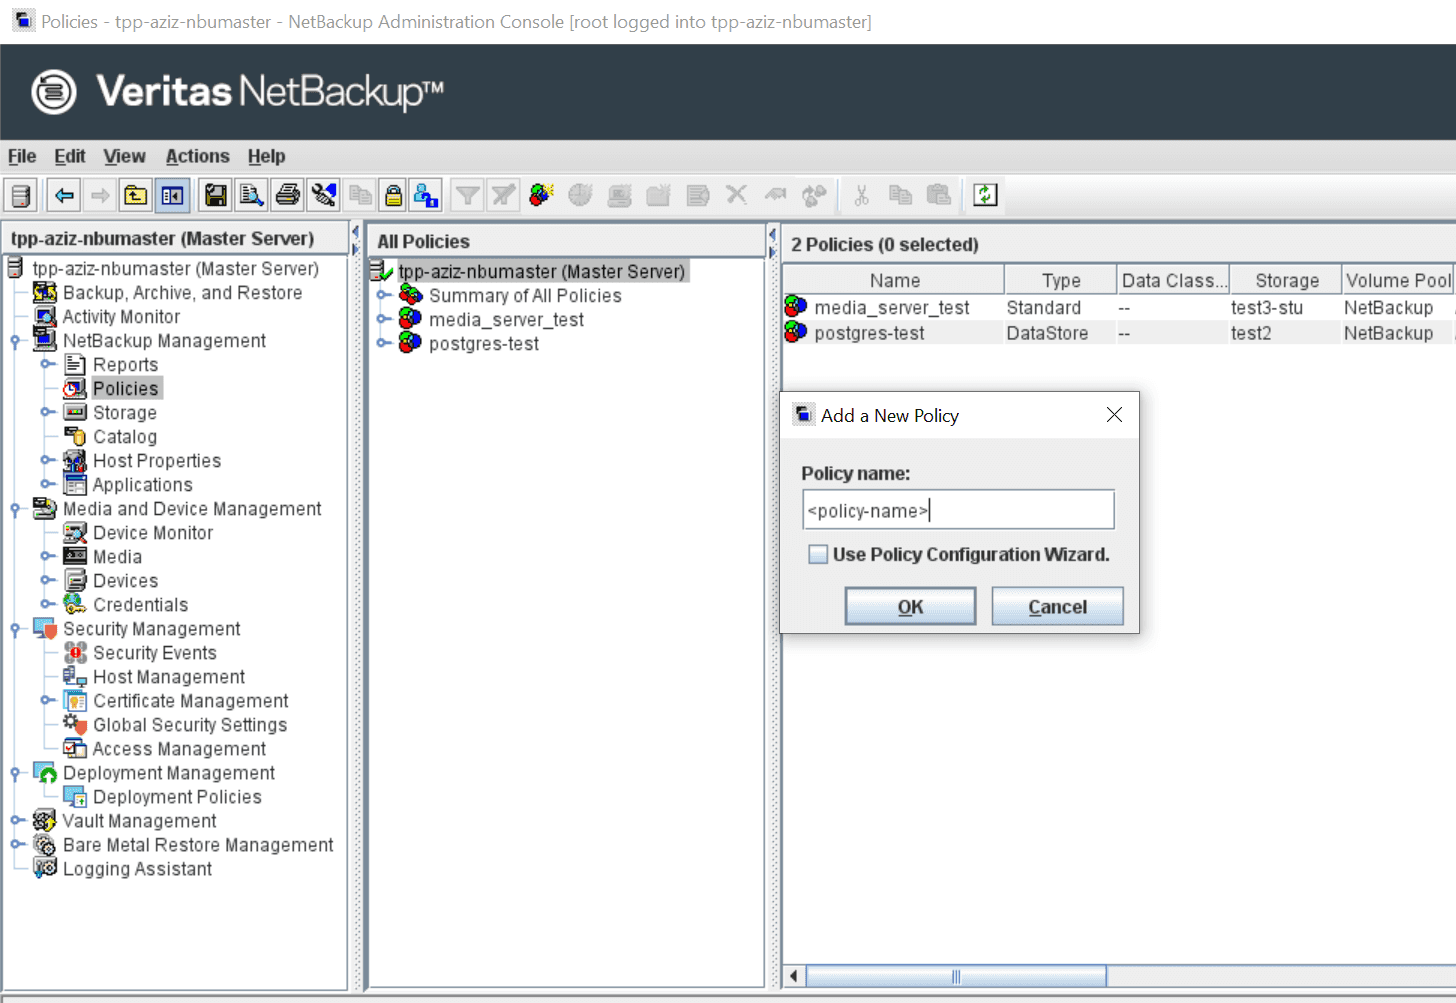Toggle the show/hide tree pane button
Image resolution: width=1456 pixels, height=1003 pixels.
point(172,194)
